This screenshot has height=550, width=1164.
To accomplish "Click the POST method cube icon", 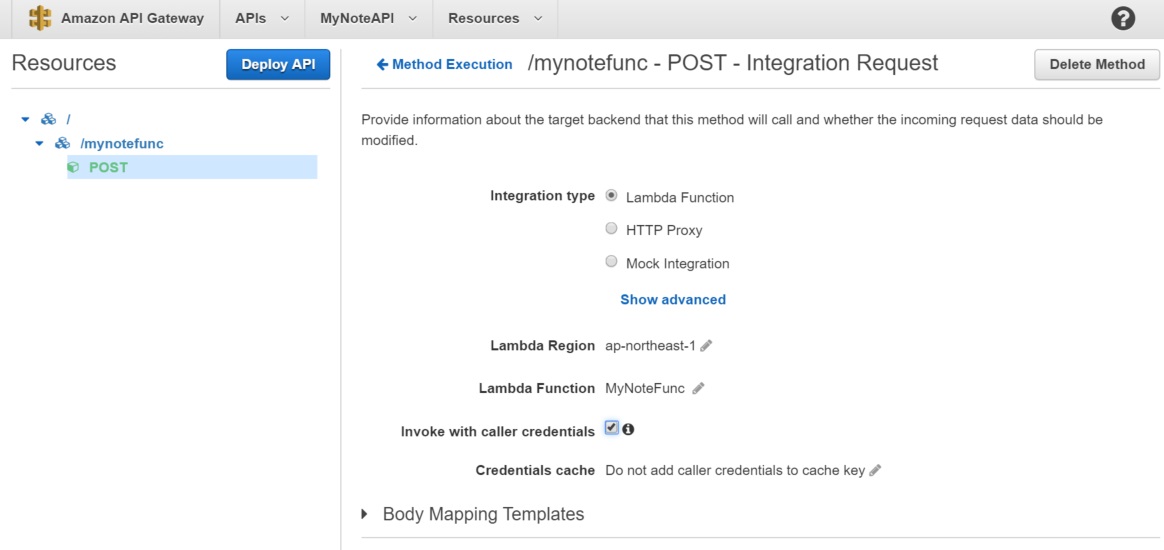I will pyautogui.click(x=73, y=168).
